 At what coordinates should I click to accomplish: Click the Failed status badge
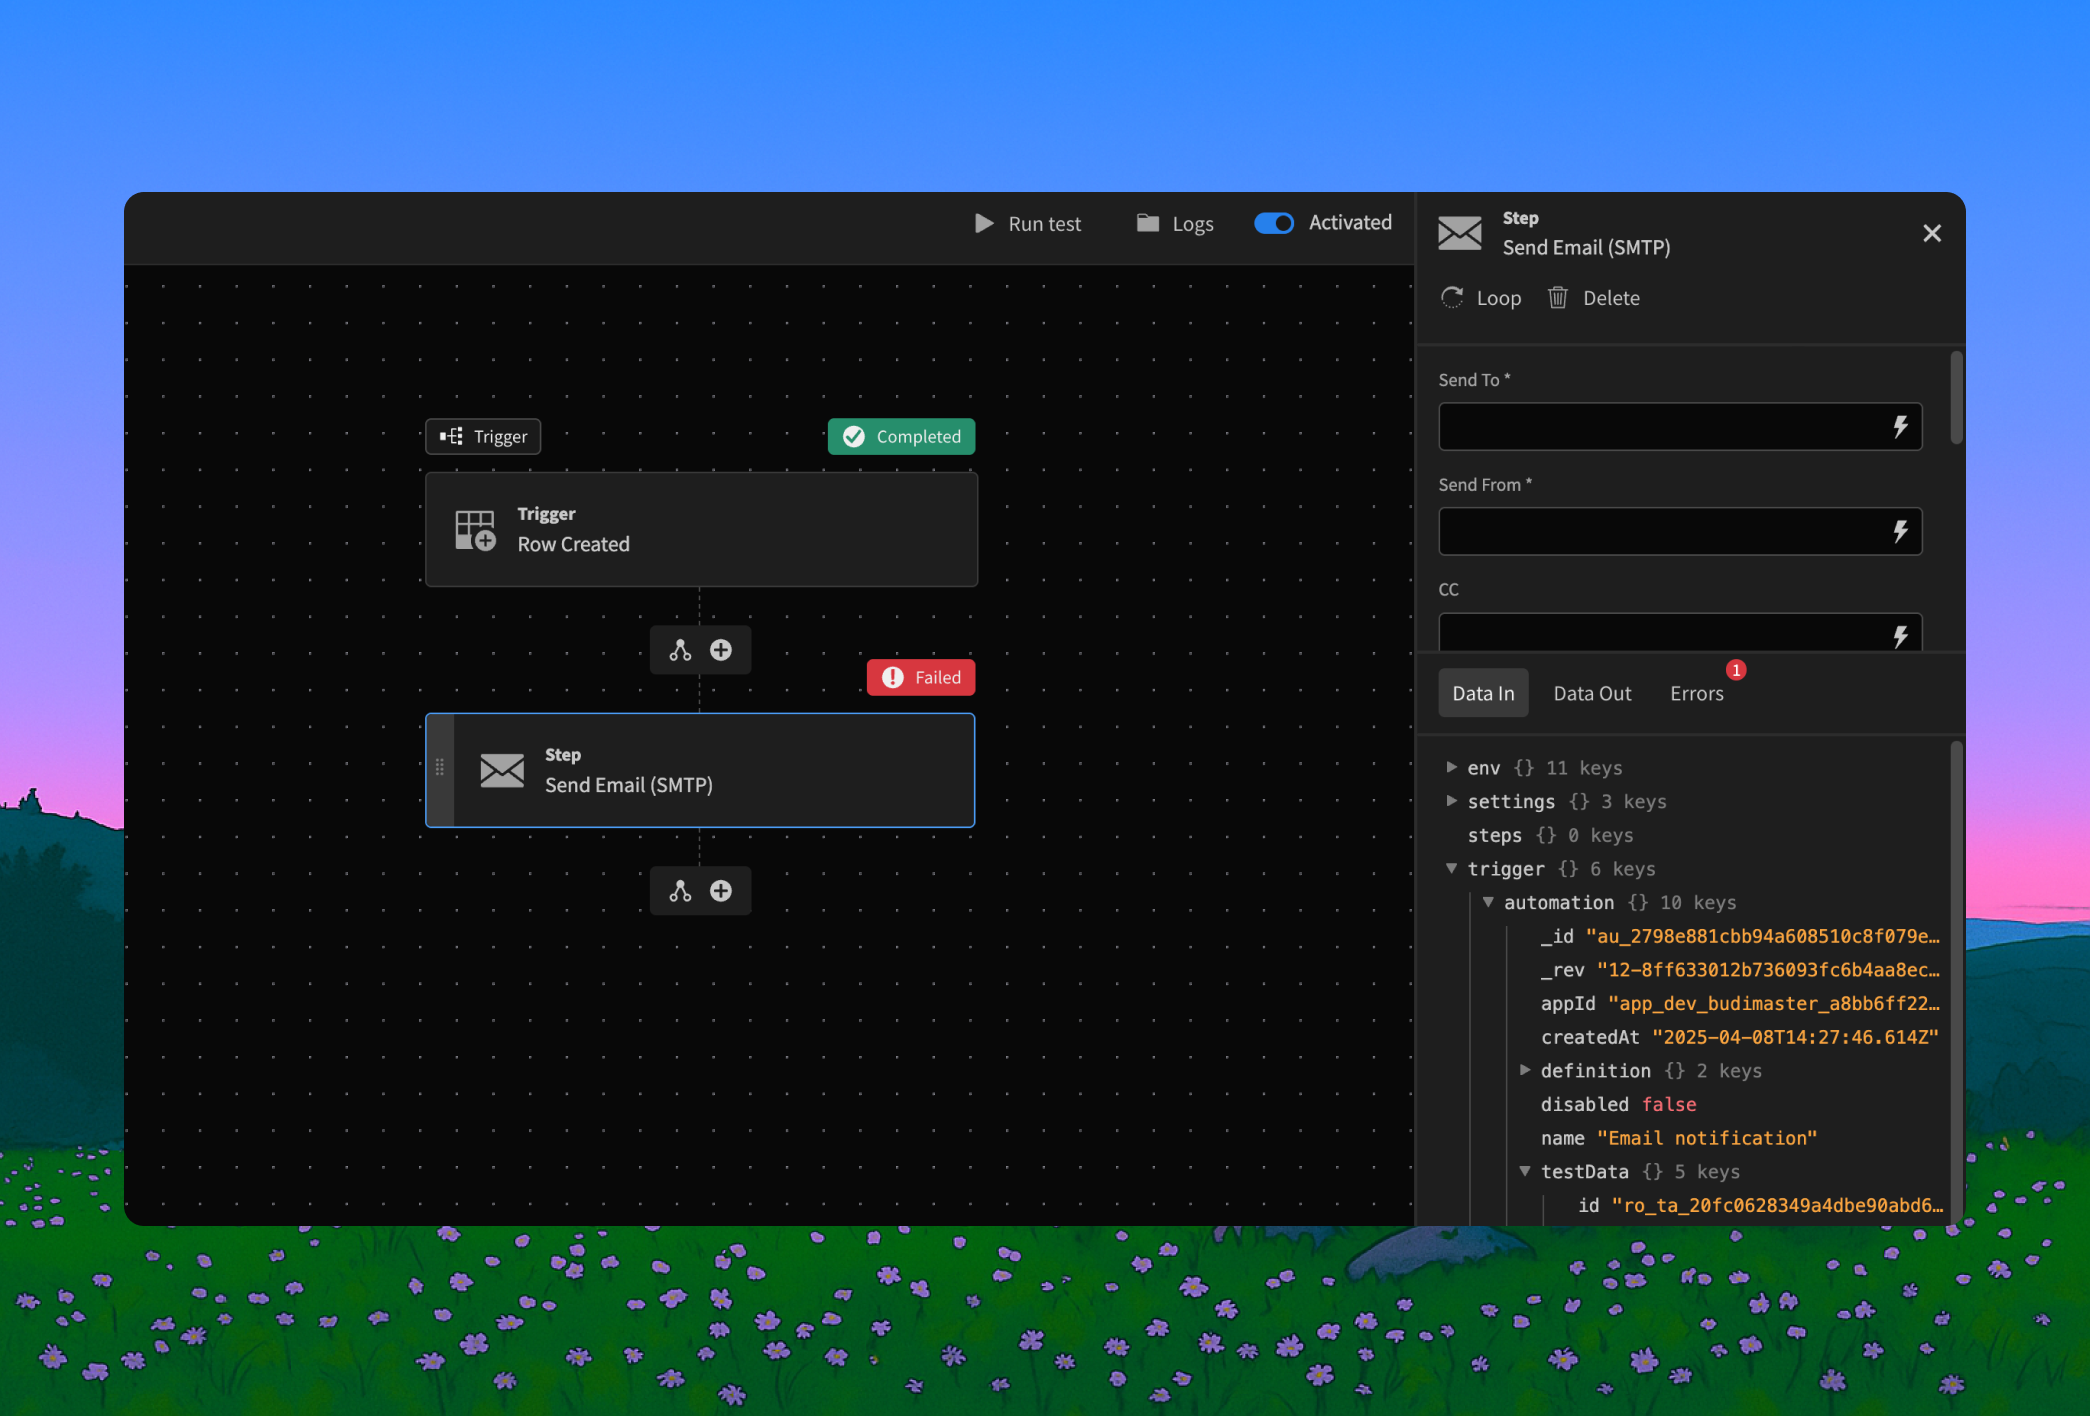click(921, 677)
